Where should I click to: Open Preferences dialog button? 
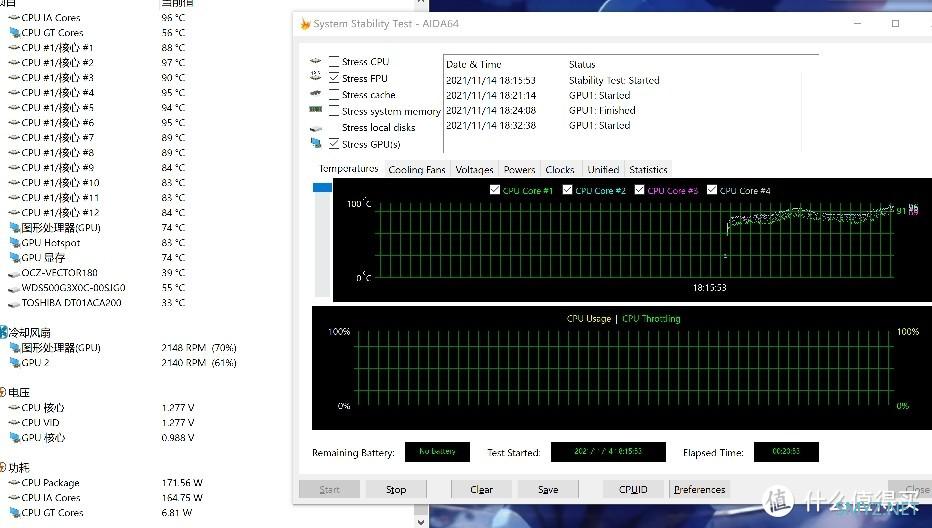(x=700, y=489)
